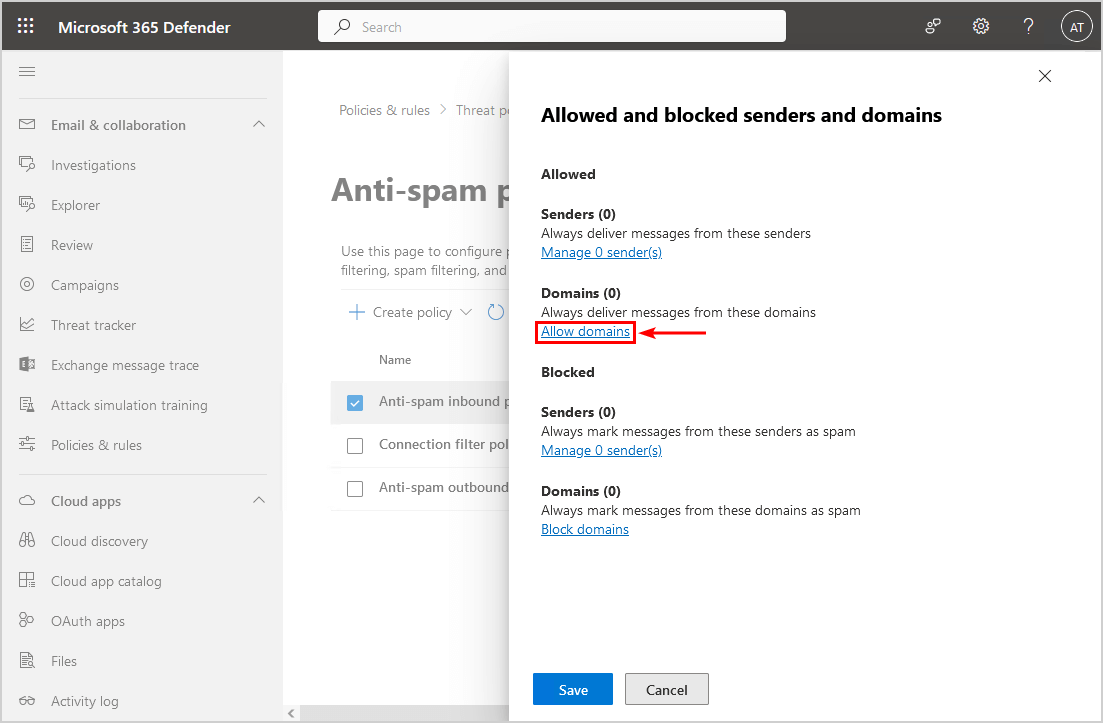Open the Create policy dropdown
Image resolution: width=1103 pixels, height=723 pixels.
(x=410, y=312)
